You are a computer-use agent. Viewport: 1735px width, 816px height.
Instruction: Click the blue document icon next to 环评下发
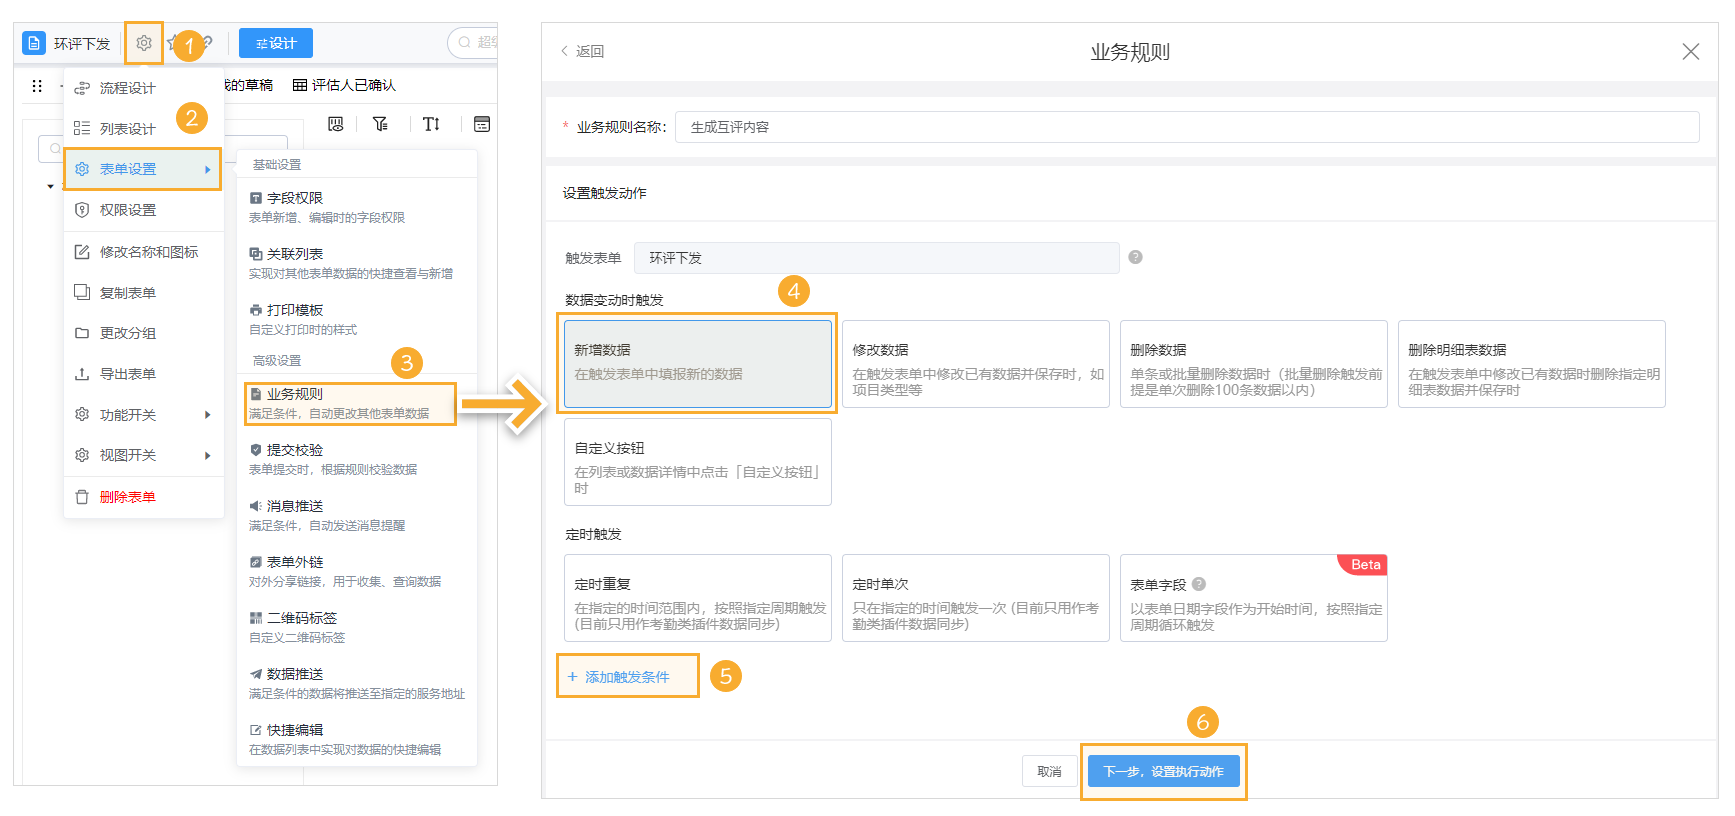34,43
